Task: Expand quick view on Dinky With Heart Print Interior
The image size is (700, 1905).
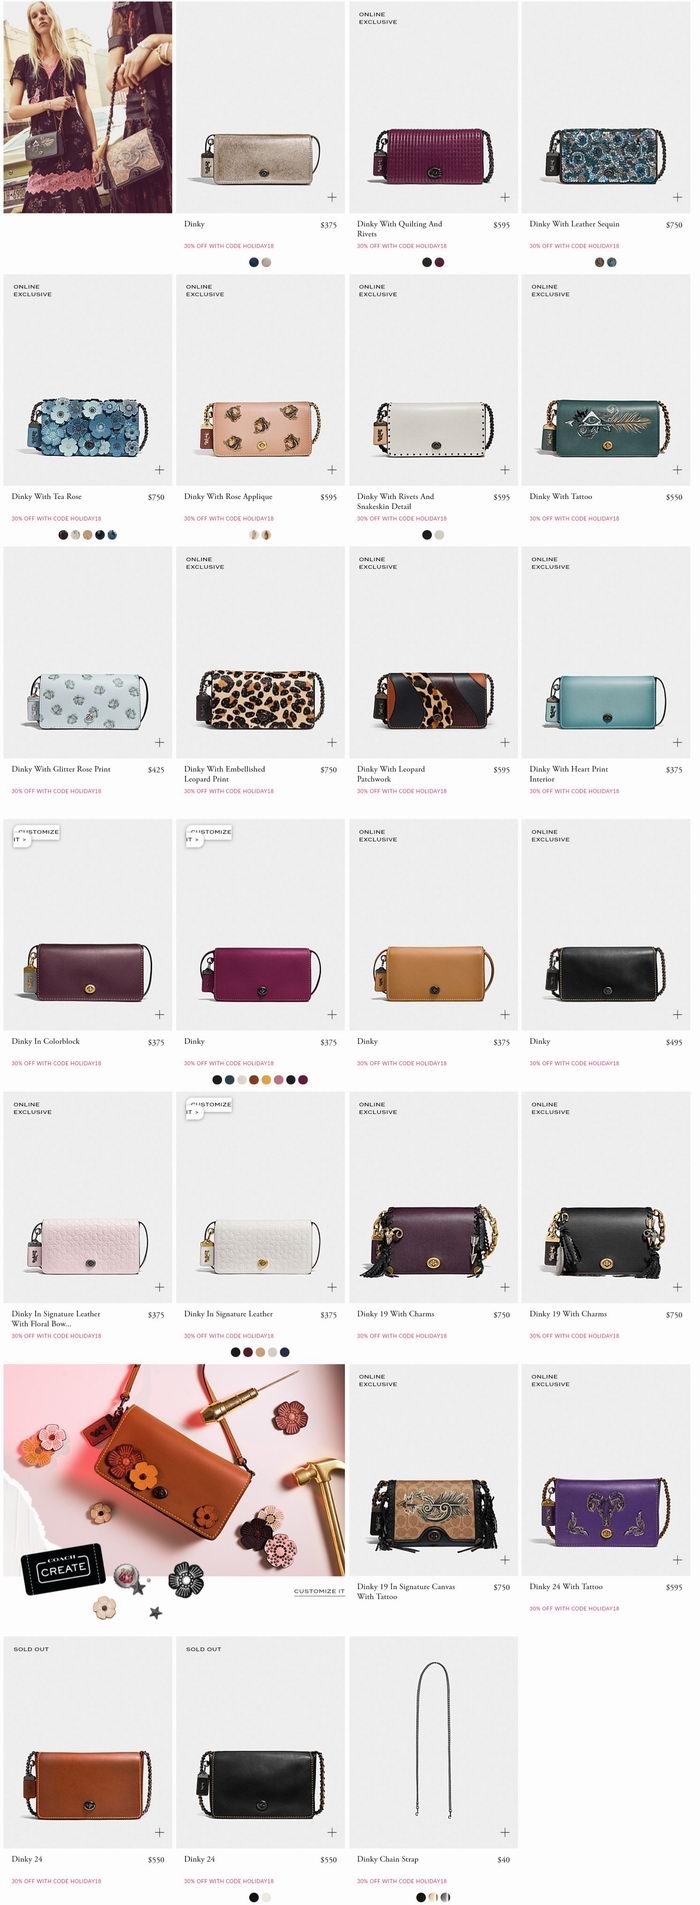Action: click(x=677, y=743)
